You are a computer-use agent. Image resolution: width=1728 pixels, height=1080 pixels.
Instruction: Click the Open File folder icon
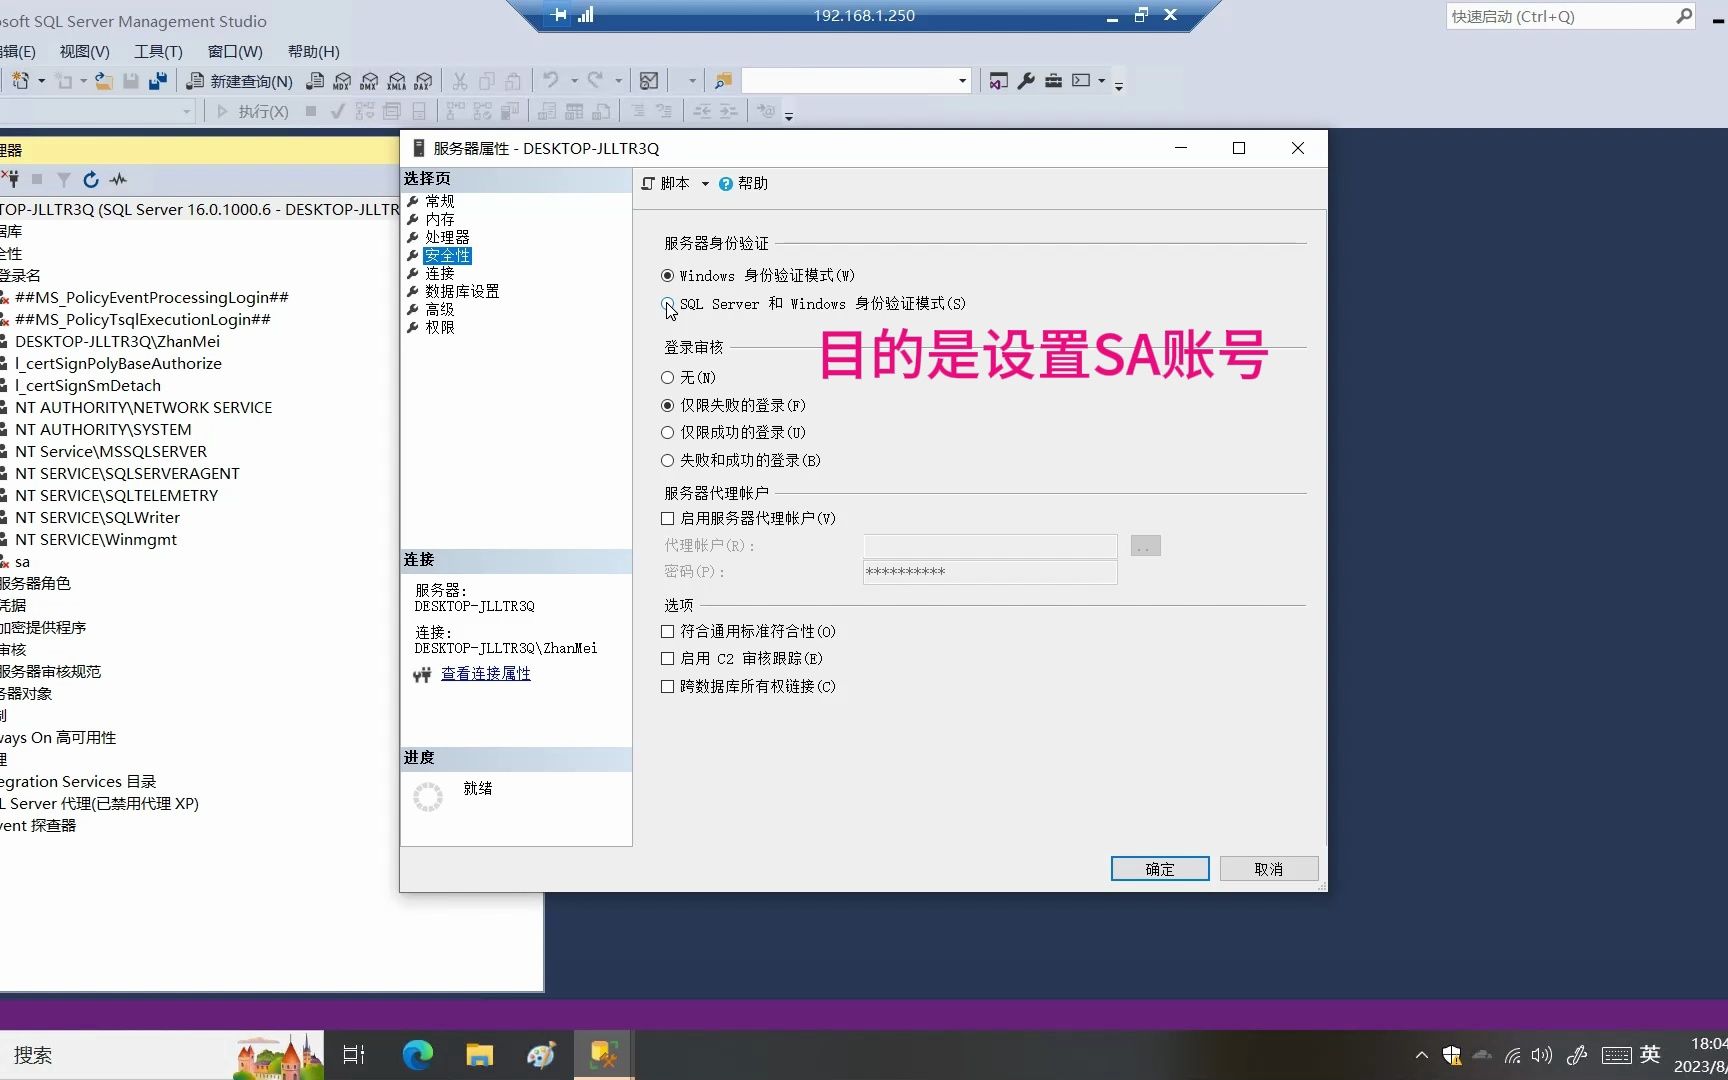click(x=103, y=81)
